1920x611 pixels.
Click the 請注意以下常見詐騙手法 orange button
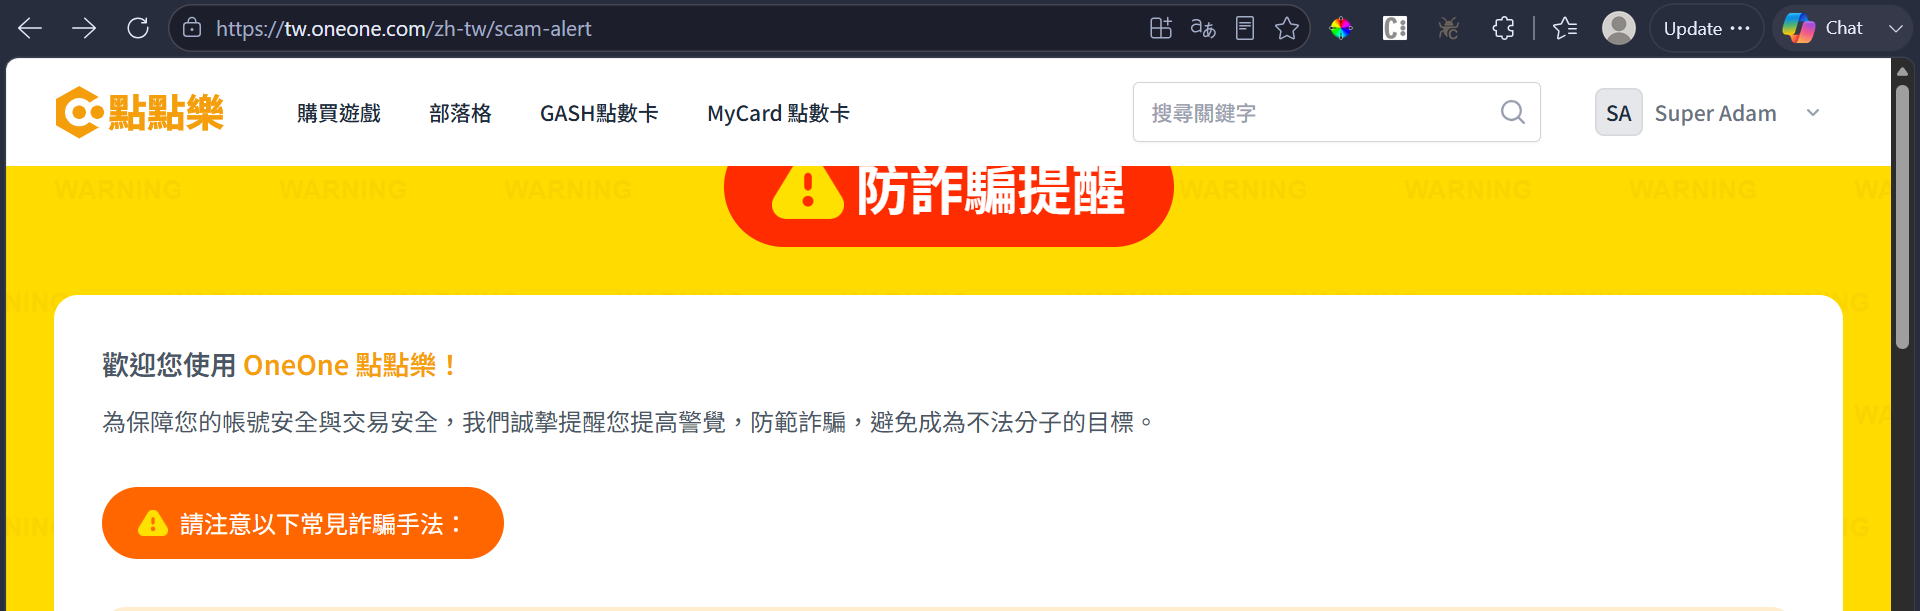[x=302, y=523]
